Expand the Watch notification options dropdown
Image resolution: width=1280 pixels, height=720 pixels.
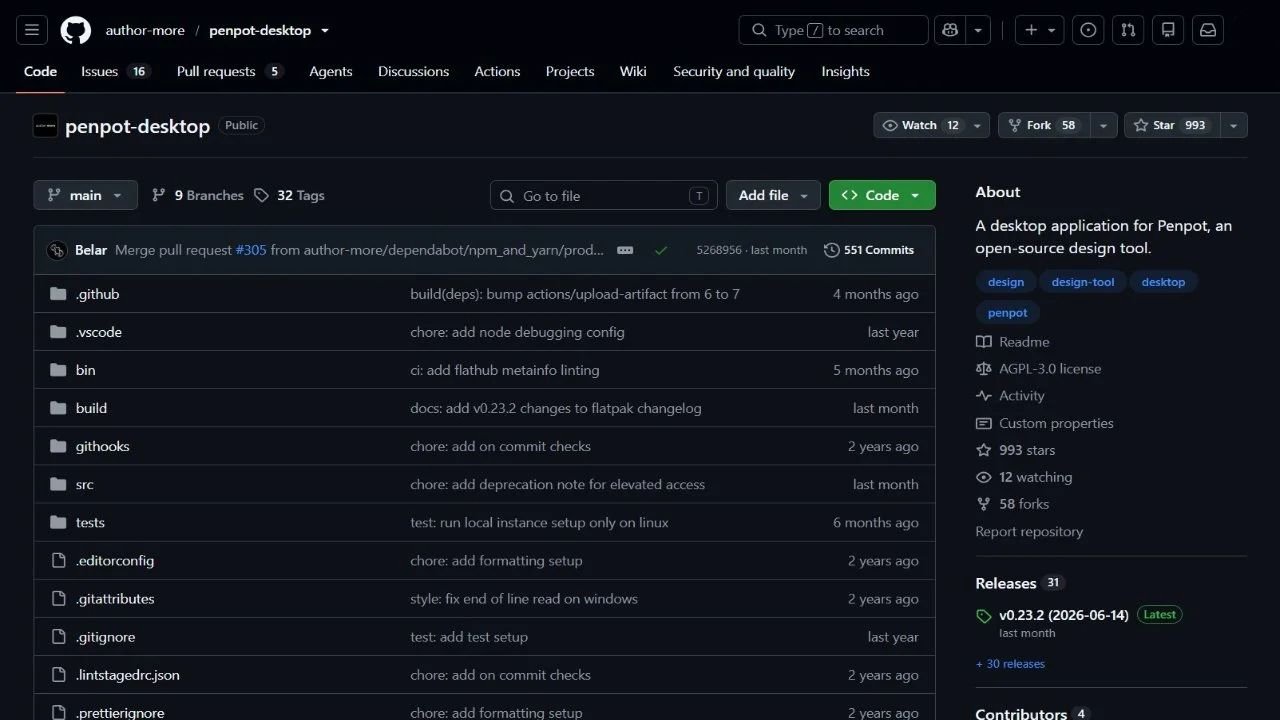click(979, 125)
